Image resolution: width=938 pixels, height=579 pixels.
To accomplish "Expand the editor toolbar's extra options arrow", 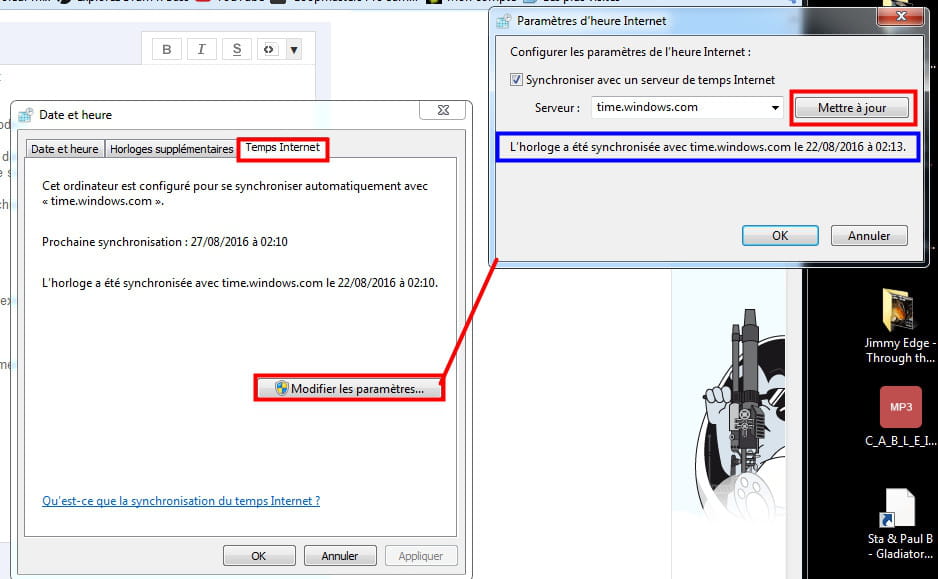I will [294, 50].
